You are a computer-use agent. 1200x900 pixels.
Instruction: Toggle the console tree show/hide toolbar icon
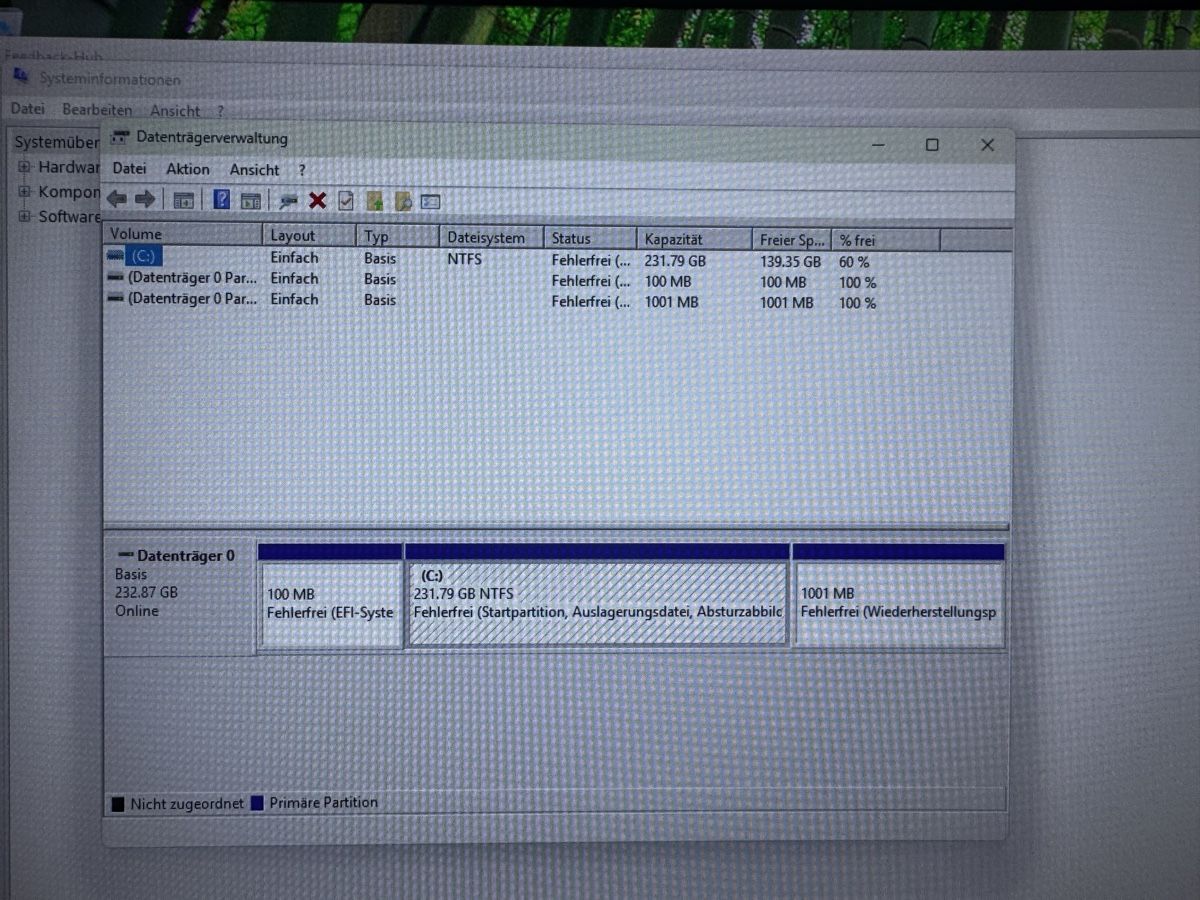[x=184, y=200]
